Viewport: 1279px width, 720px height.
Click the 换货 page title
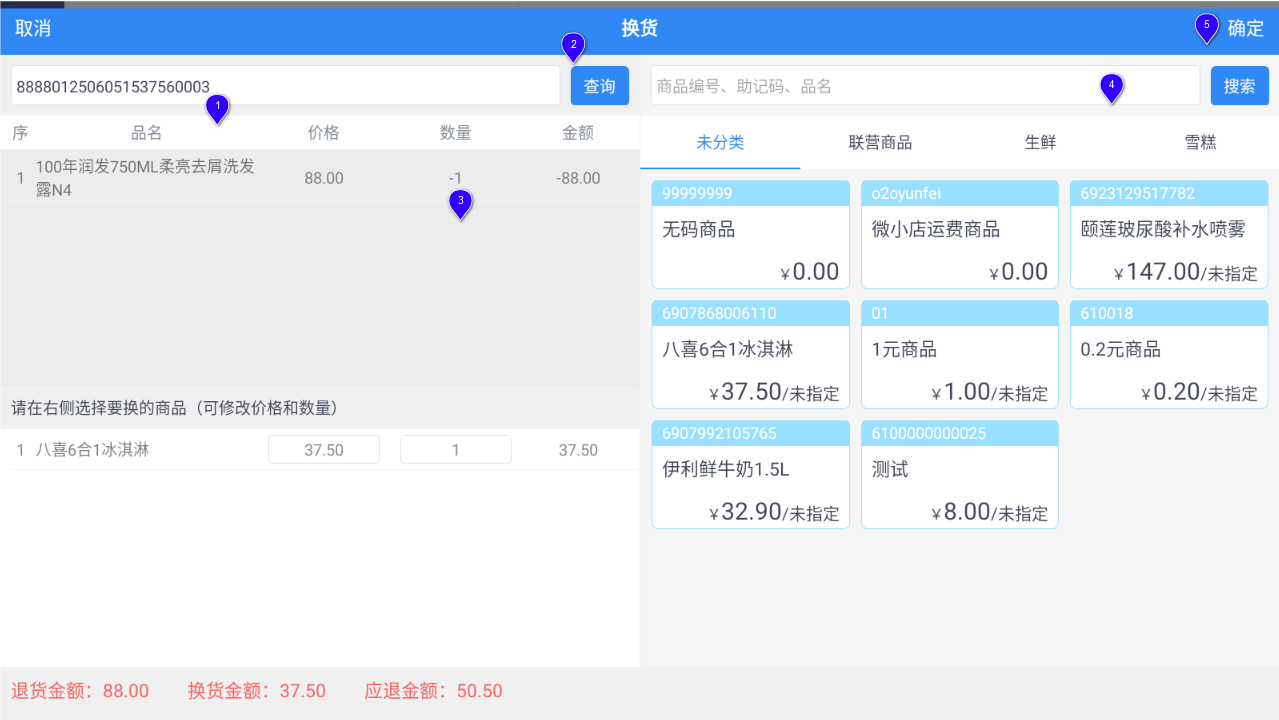[x=640, y=28]
